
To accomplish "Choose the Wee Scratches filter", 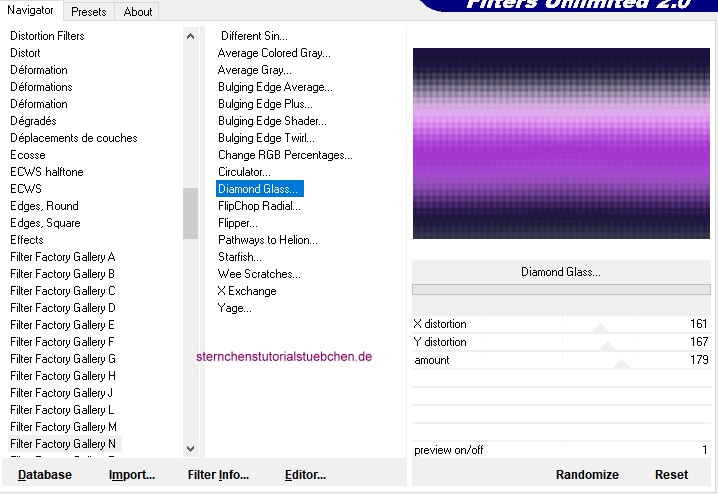I will pos(259,274).
